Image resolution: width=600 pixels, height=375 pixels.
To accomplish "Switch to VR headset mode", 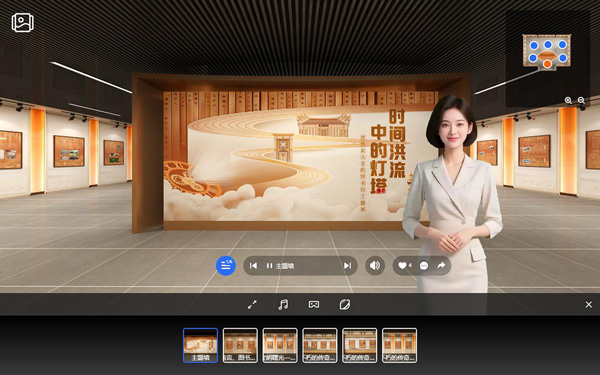I will coord(314,305).
